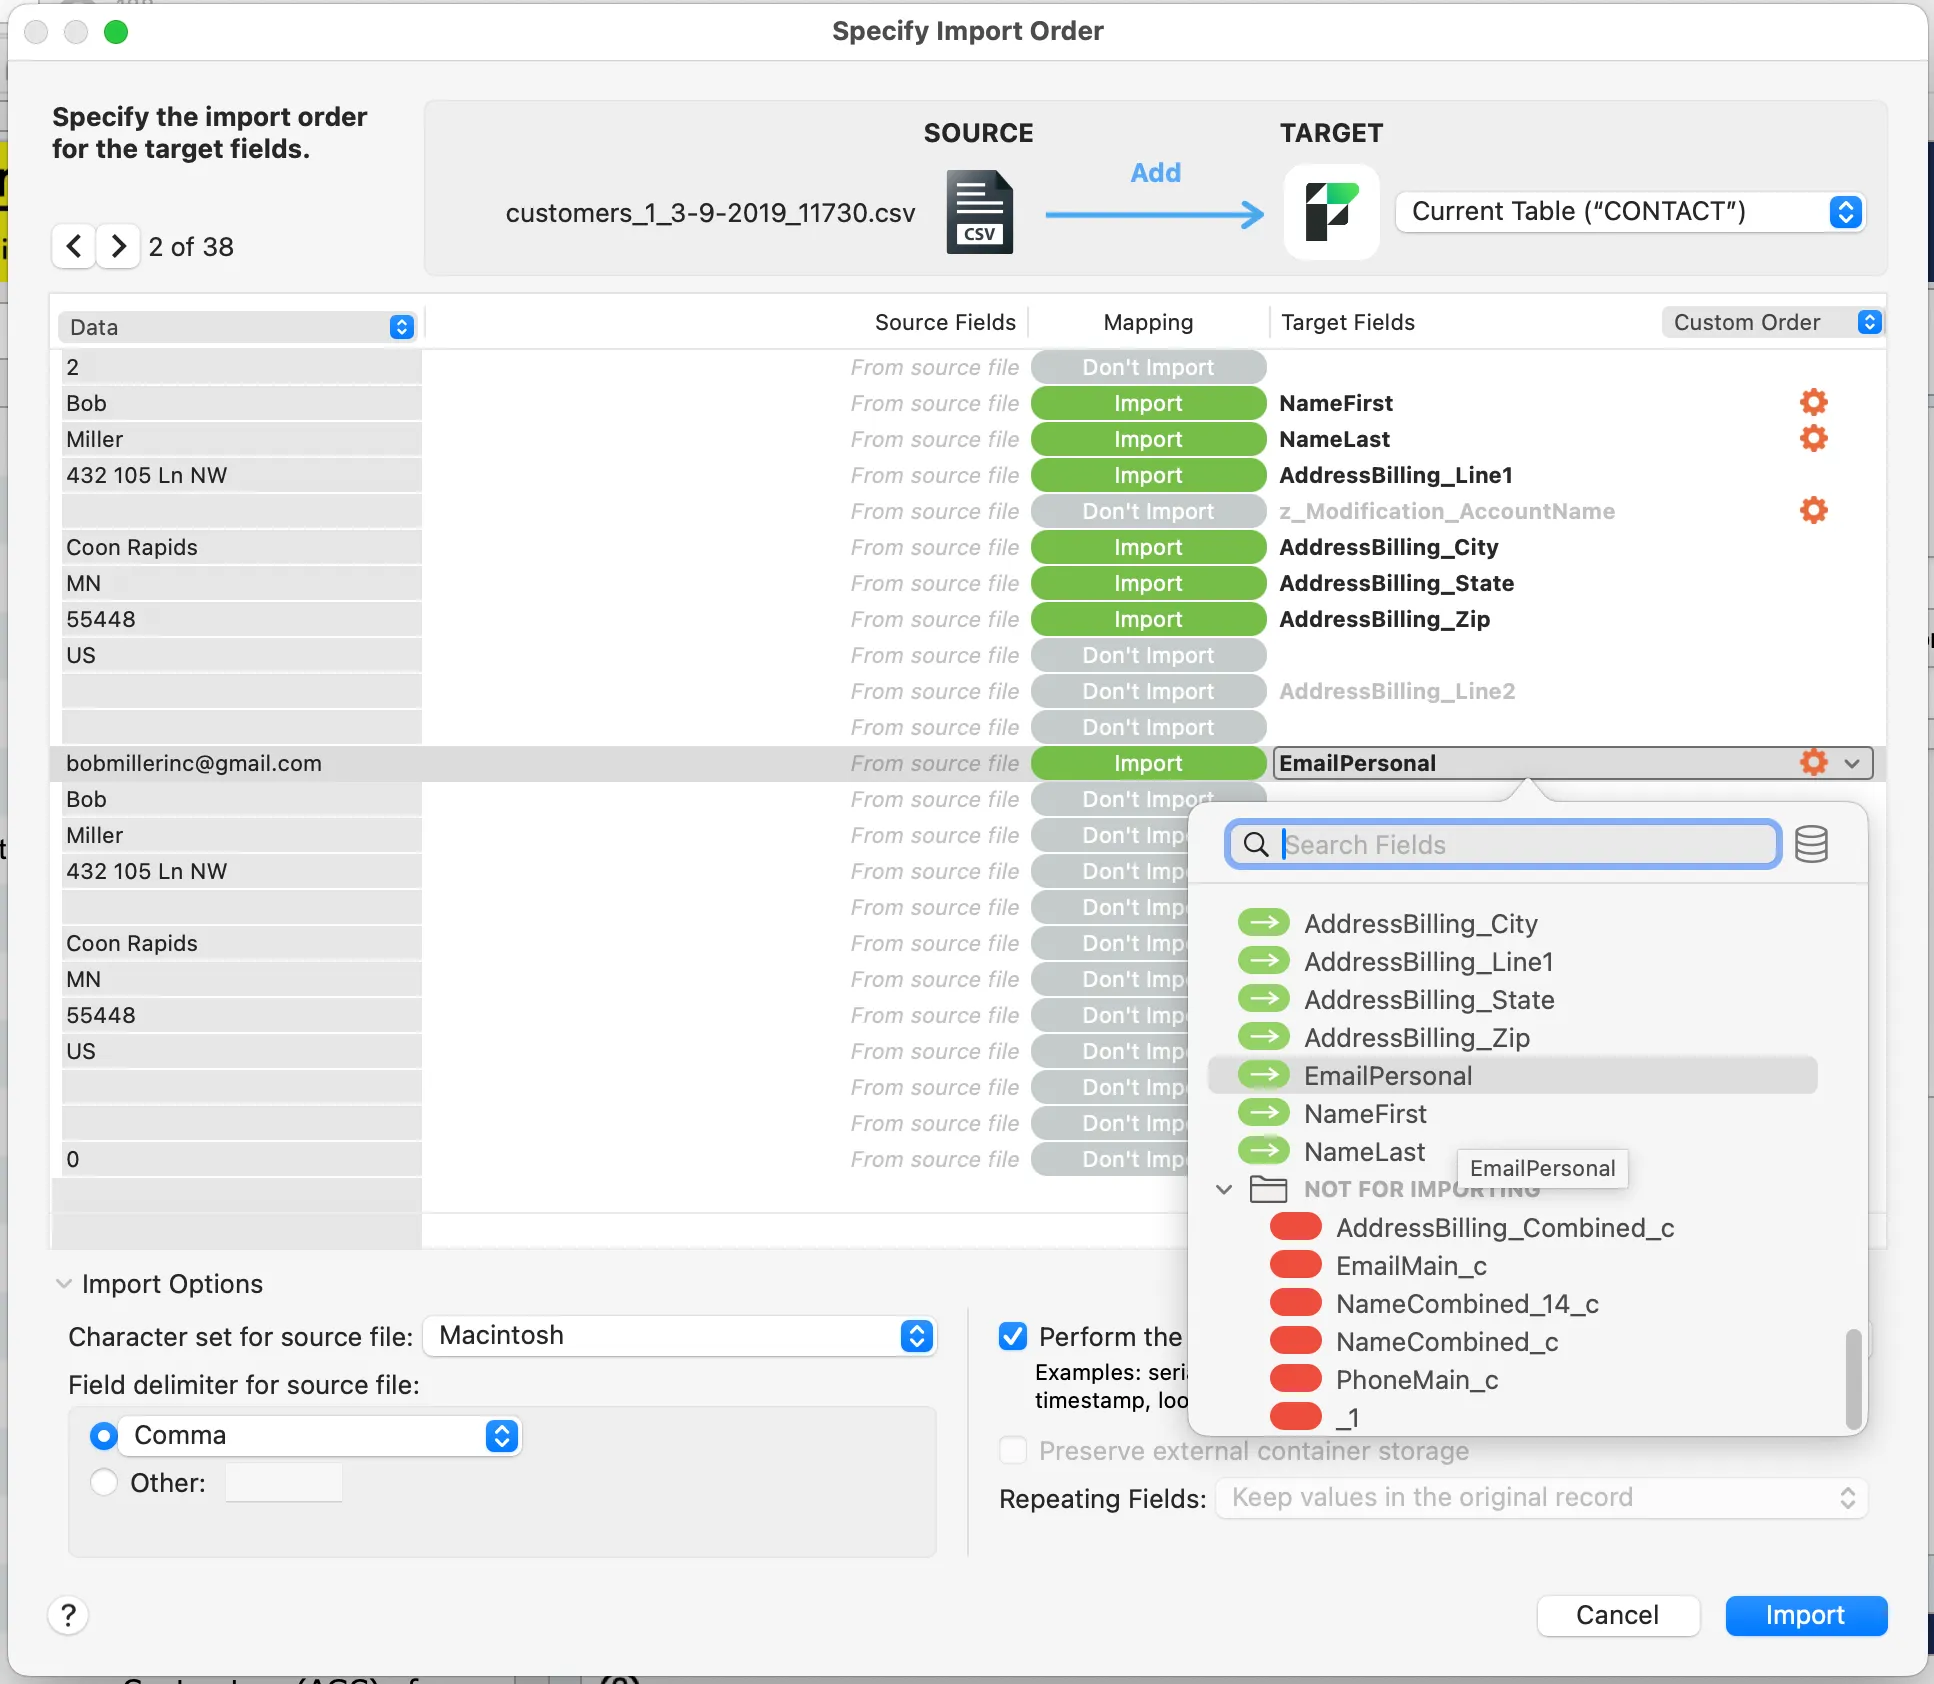The image size is (1934, 1684).
Task: Open help with the question mark button
Action: (x=68, y=1615)
